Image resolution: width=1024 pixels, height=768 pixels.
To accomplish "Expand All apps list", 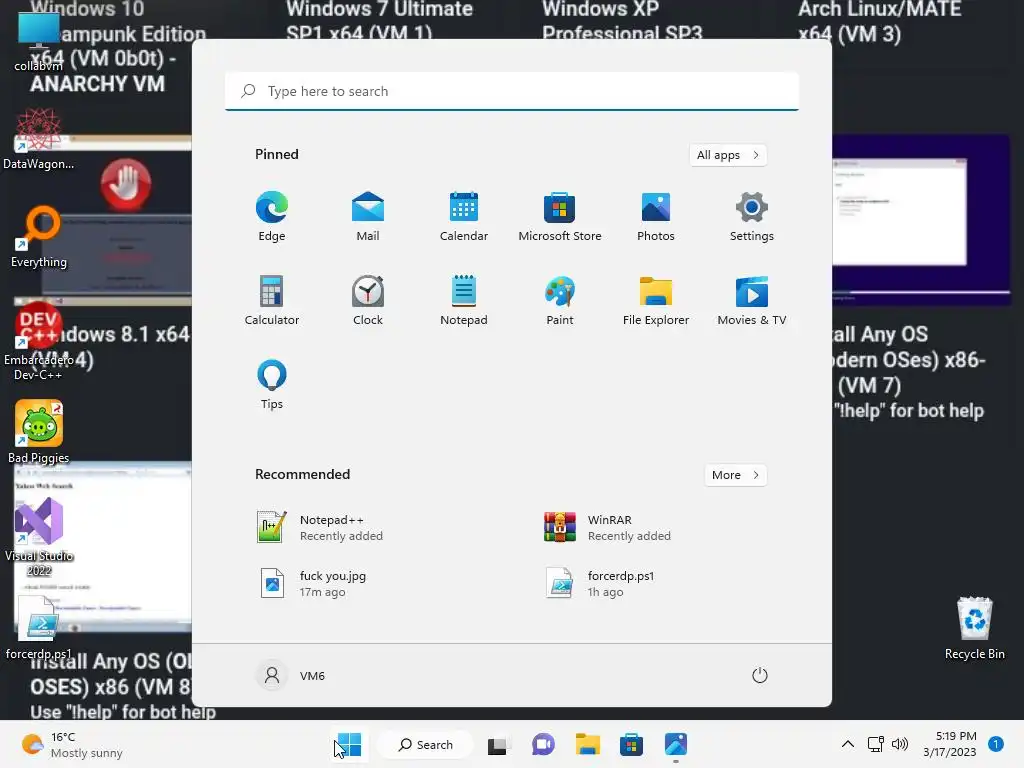I will pyautogui.click(x=728, y=155).
